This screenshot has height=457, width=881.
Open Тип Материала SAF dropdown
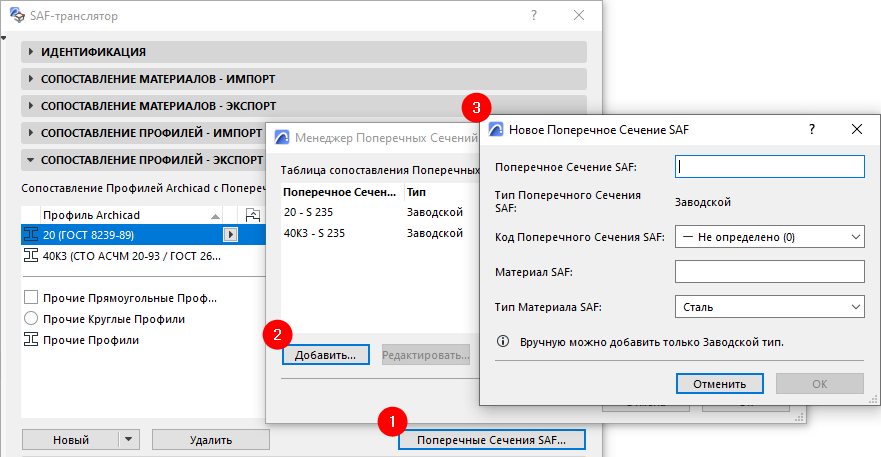[x=770, y=307]
